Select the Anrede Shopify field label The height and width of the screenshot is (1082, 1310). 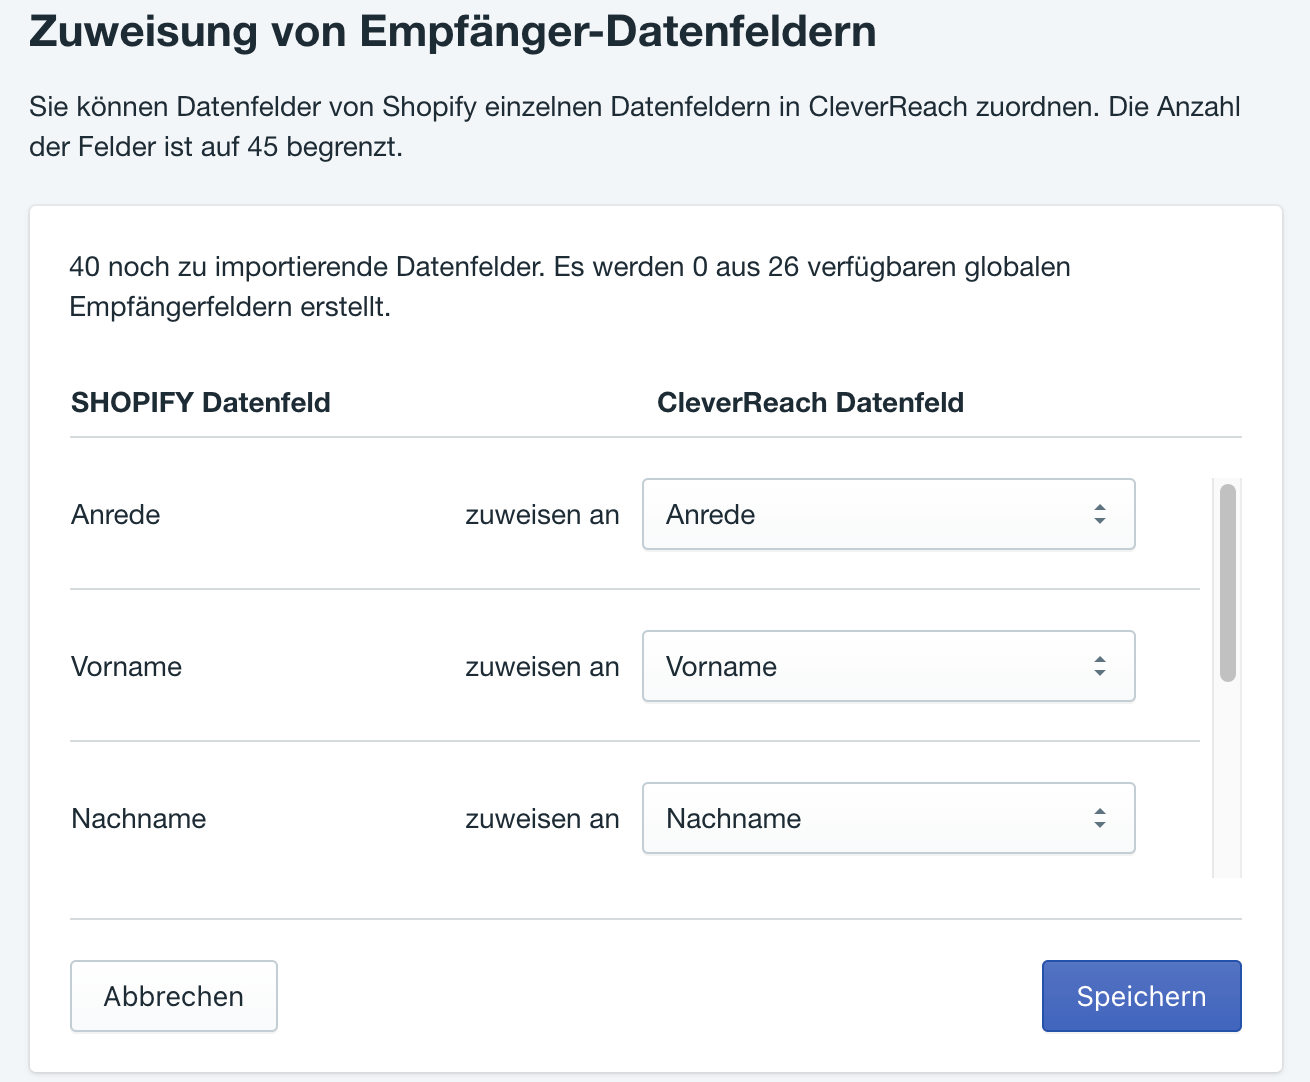coord(116,515)
